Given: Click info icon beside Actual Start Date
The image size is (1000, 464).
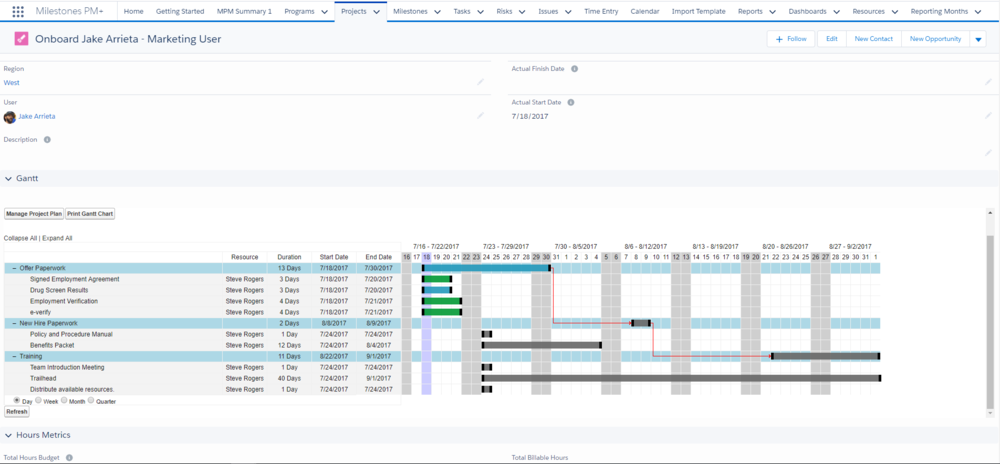Looking at the screenshot, I should point(571,102).
